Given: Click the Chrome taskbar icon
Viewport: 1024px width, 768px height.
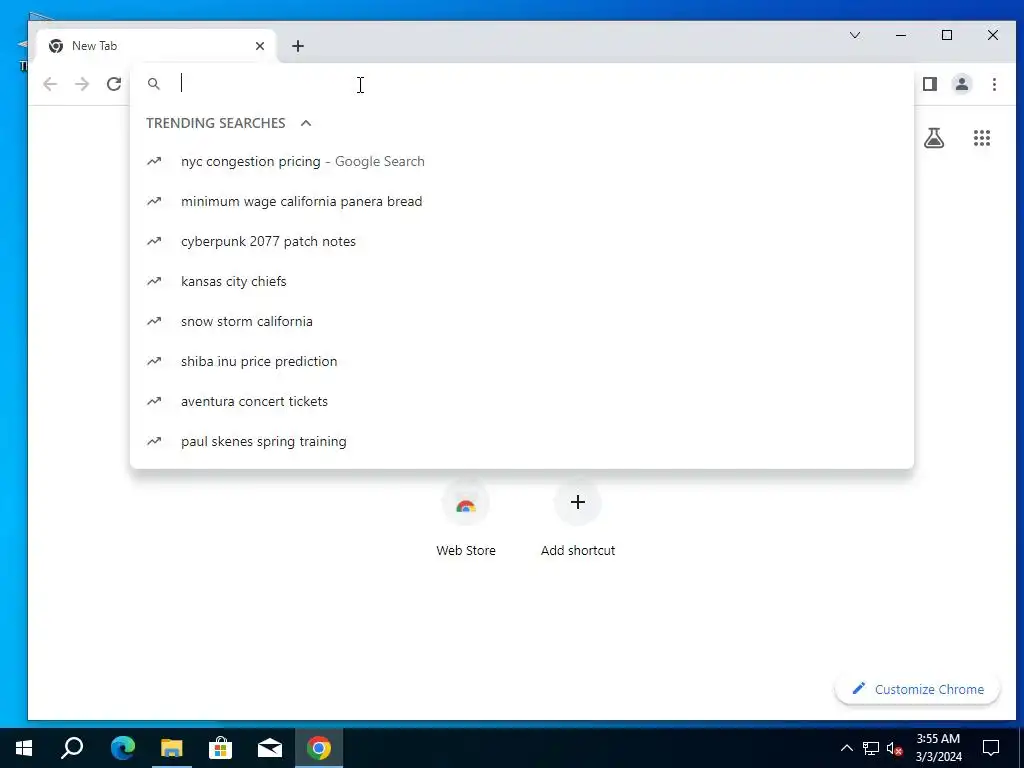Looking at the screenshot, I should (x=319, y=748).
